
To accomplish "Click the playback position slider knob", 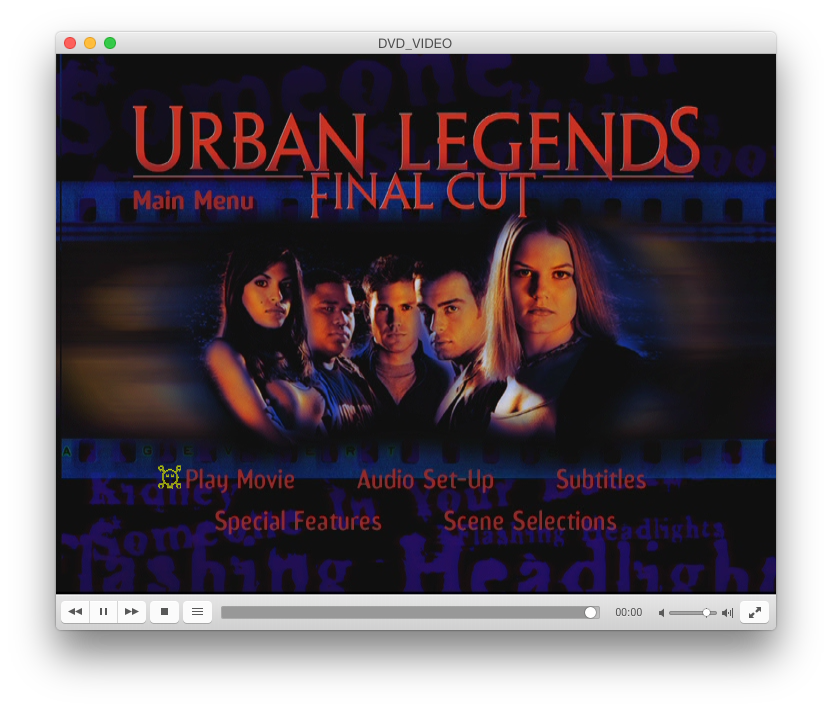I will [590, 613].
